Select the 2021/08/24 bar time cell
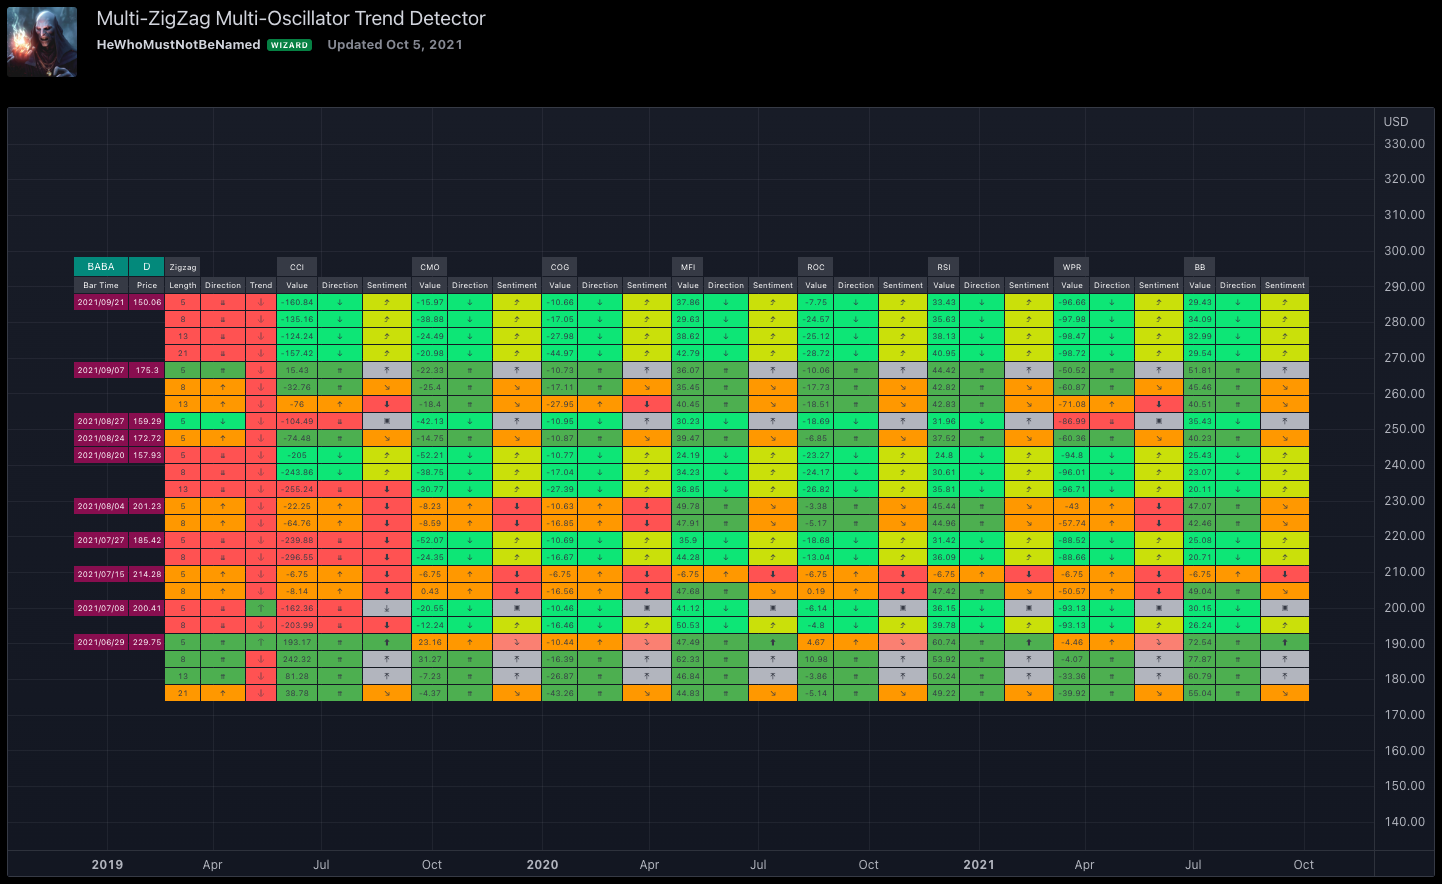The image size is (1442, 884). tap(101, 438)
